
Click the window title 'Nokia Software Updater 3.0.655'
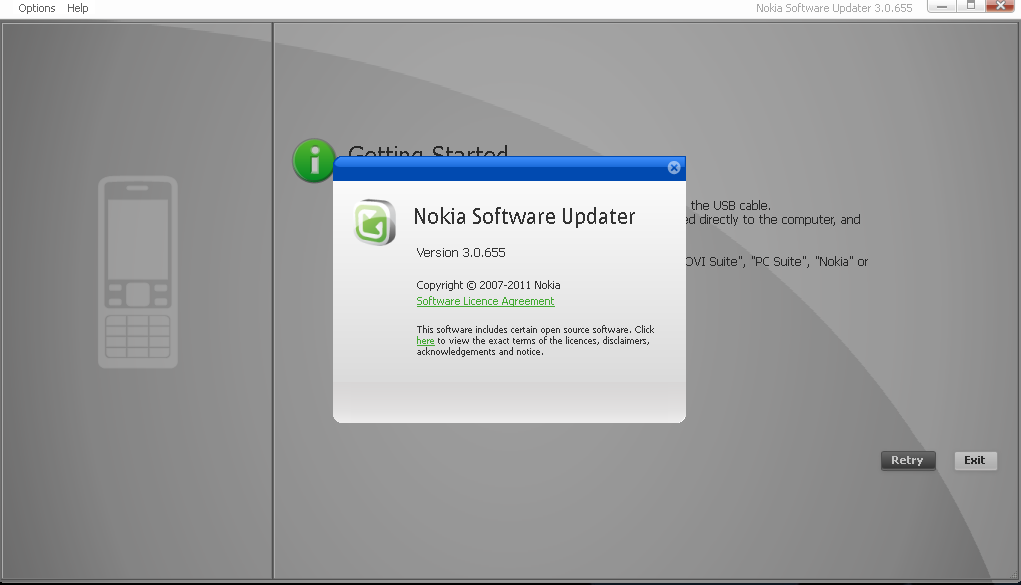click(x=833, y=8)
